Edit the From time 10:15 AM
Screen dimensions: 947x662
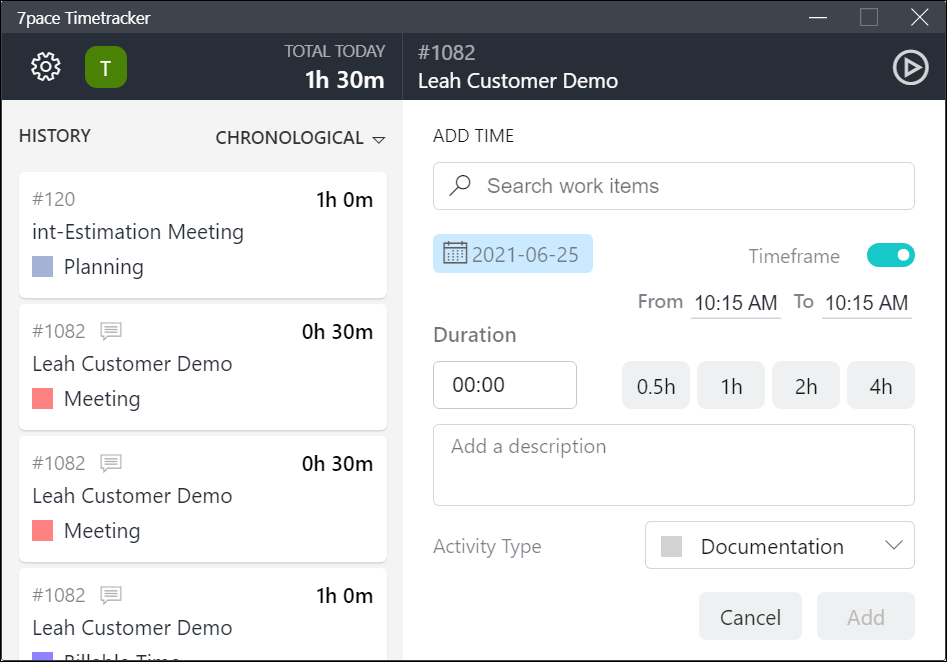point(736,303)
